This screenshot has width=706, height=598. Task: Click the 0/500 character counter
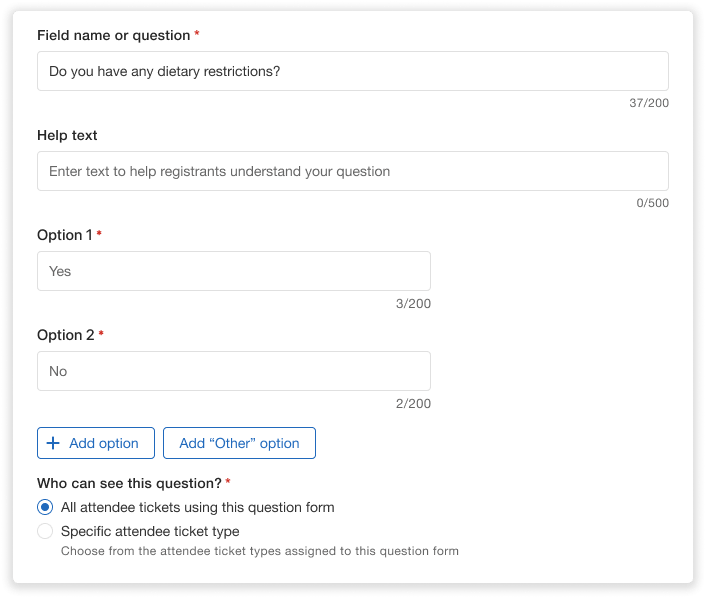[x=652, y=203]
